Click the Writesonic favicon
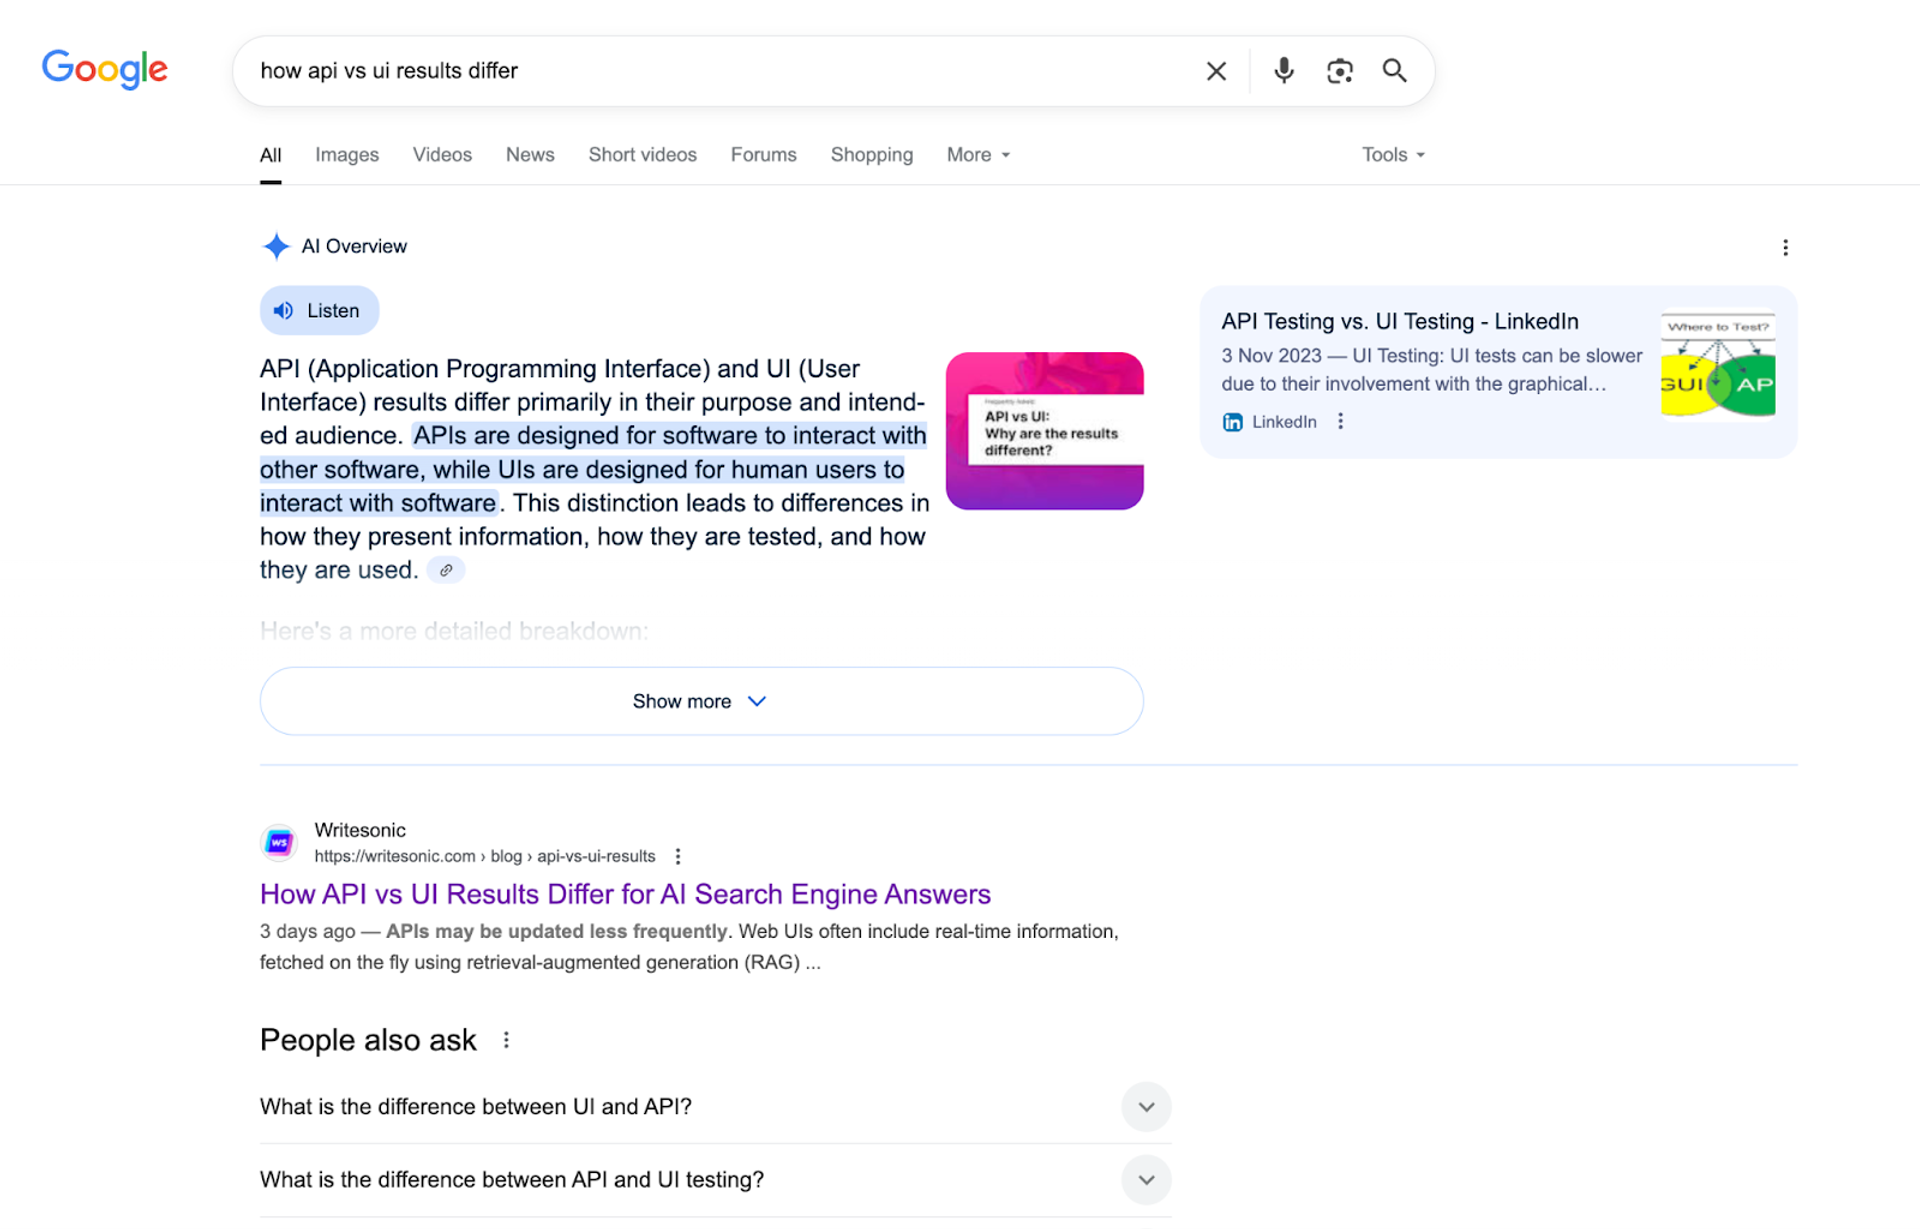This screenshot has width=1920, height=1229. (279, 843)
